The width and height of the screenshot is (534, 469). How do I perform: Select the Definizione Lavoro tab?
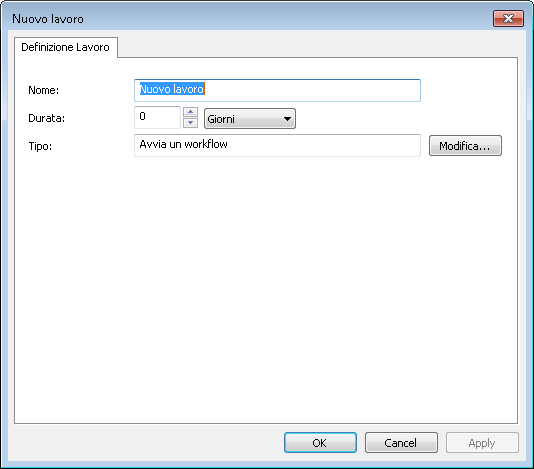tap(66, 47)
